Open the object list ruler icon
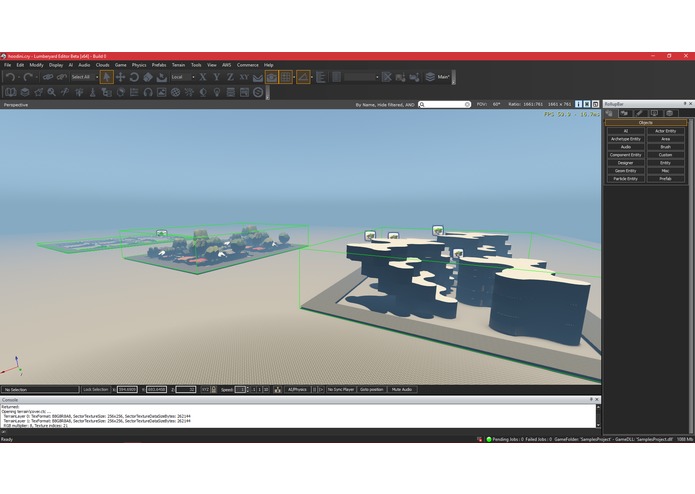This screenshot has height=494, width=695. coord(320,77)
